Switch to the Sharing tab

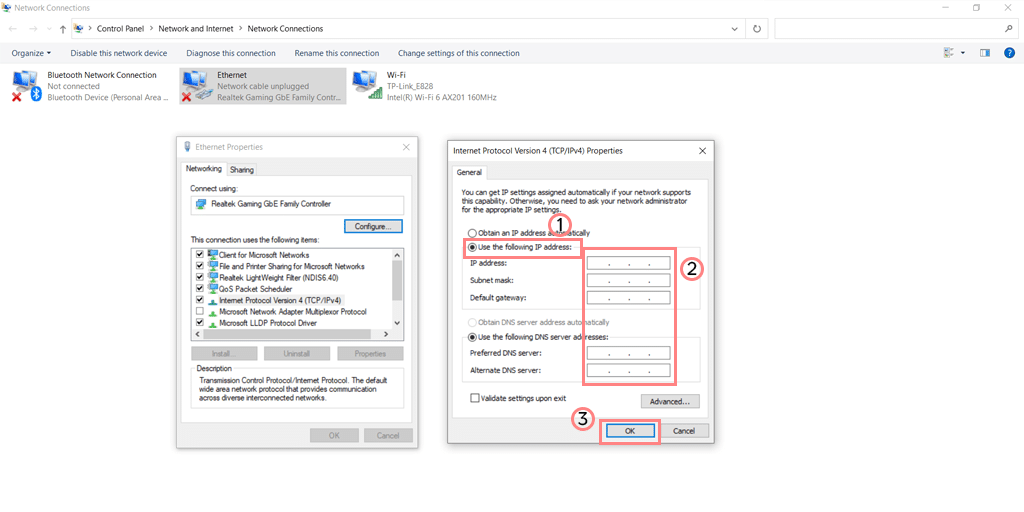[242, 170]
